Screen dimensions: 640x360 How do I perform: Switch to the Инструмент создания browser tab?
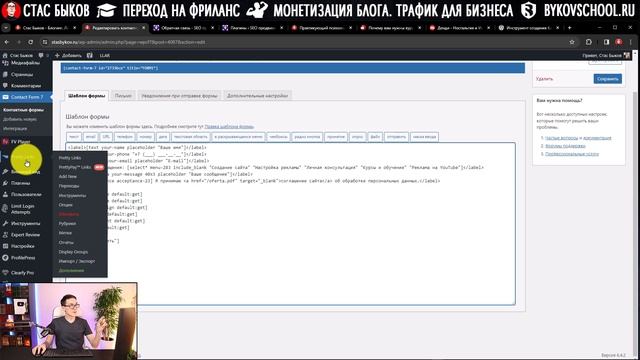click(x=529, y=28)
